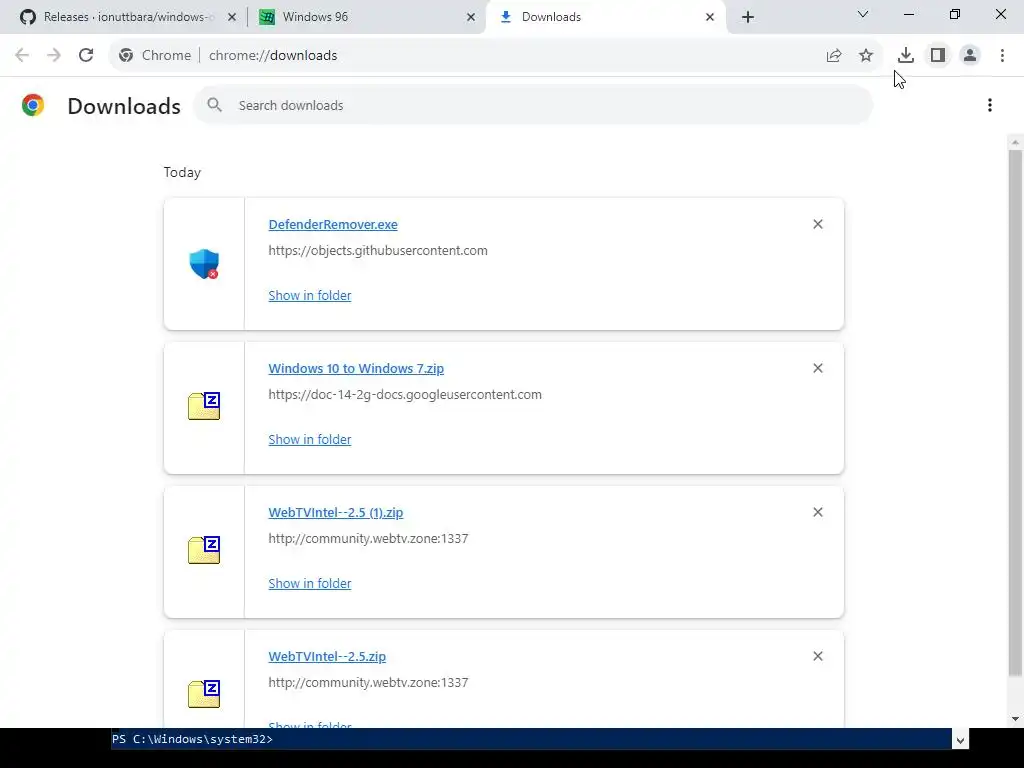Reload the Downloads page
Screen dimensions: 1024x768
[x=86, y=56]
